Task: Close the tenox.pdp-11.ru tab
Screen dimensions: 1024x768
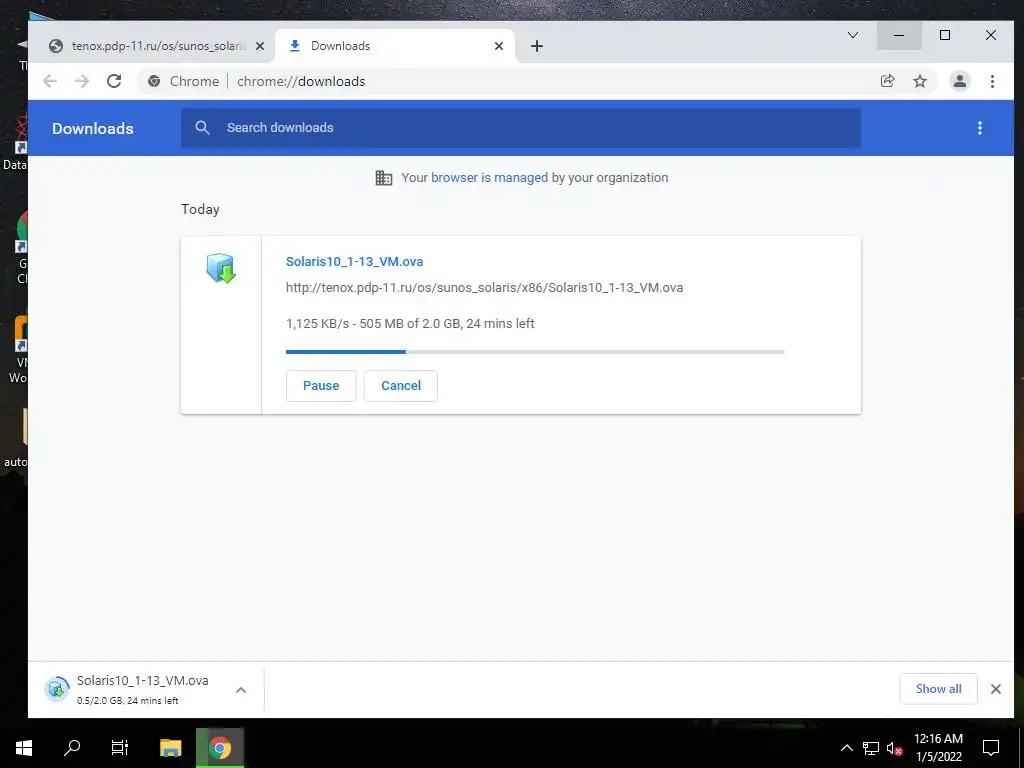Action: (x=260, y=46)
